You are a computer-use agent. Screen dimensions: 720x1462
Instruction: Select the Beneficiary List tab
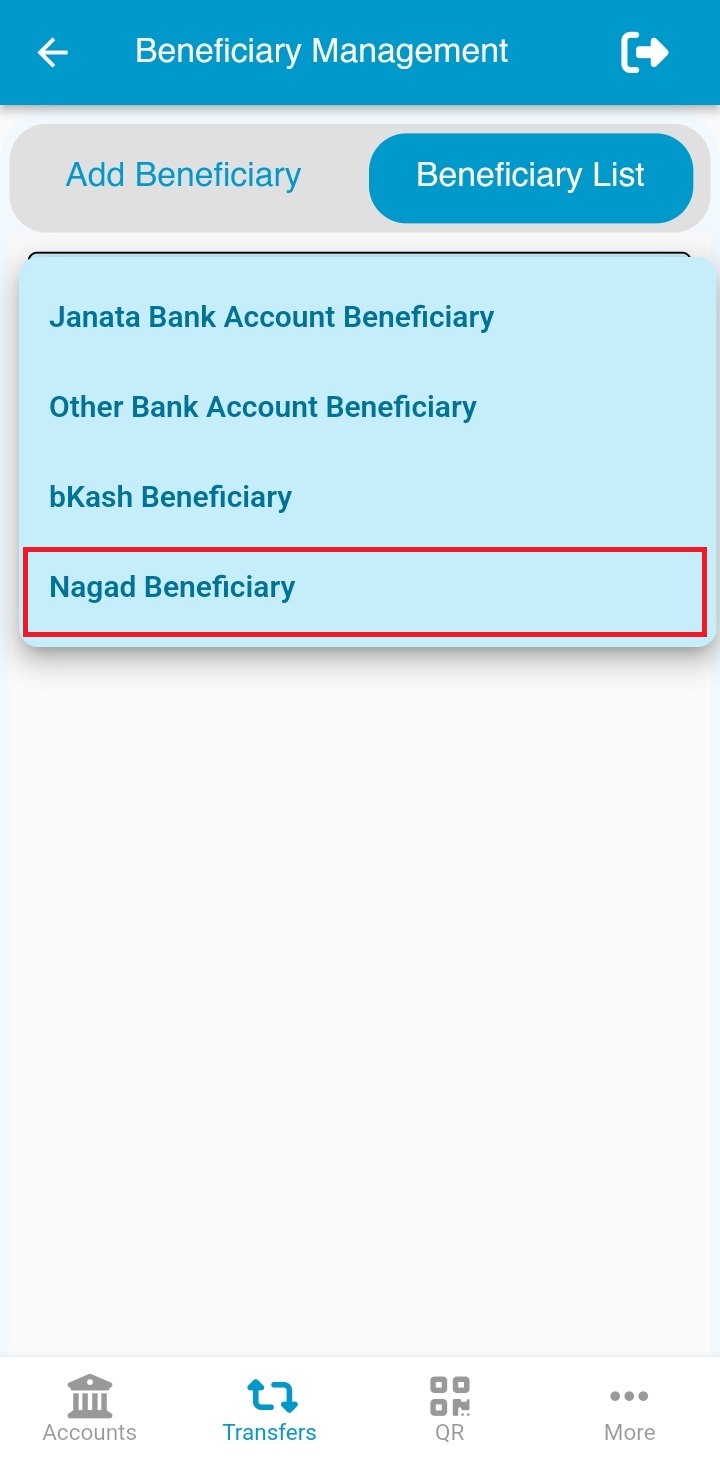coord(531,177)
